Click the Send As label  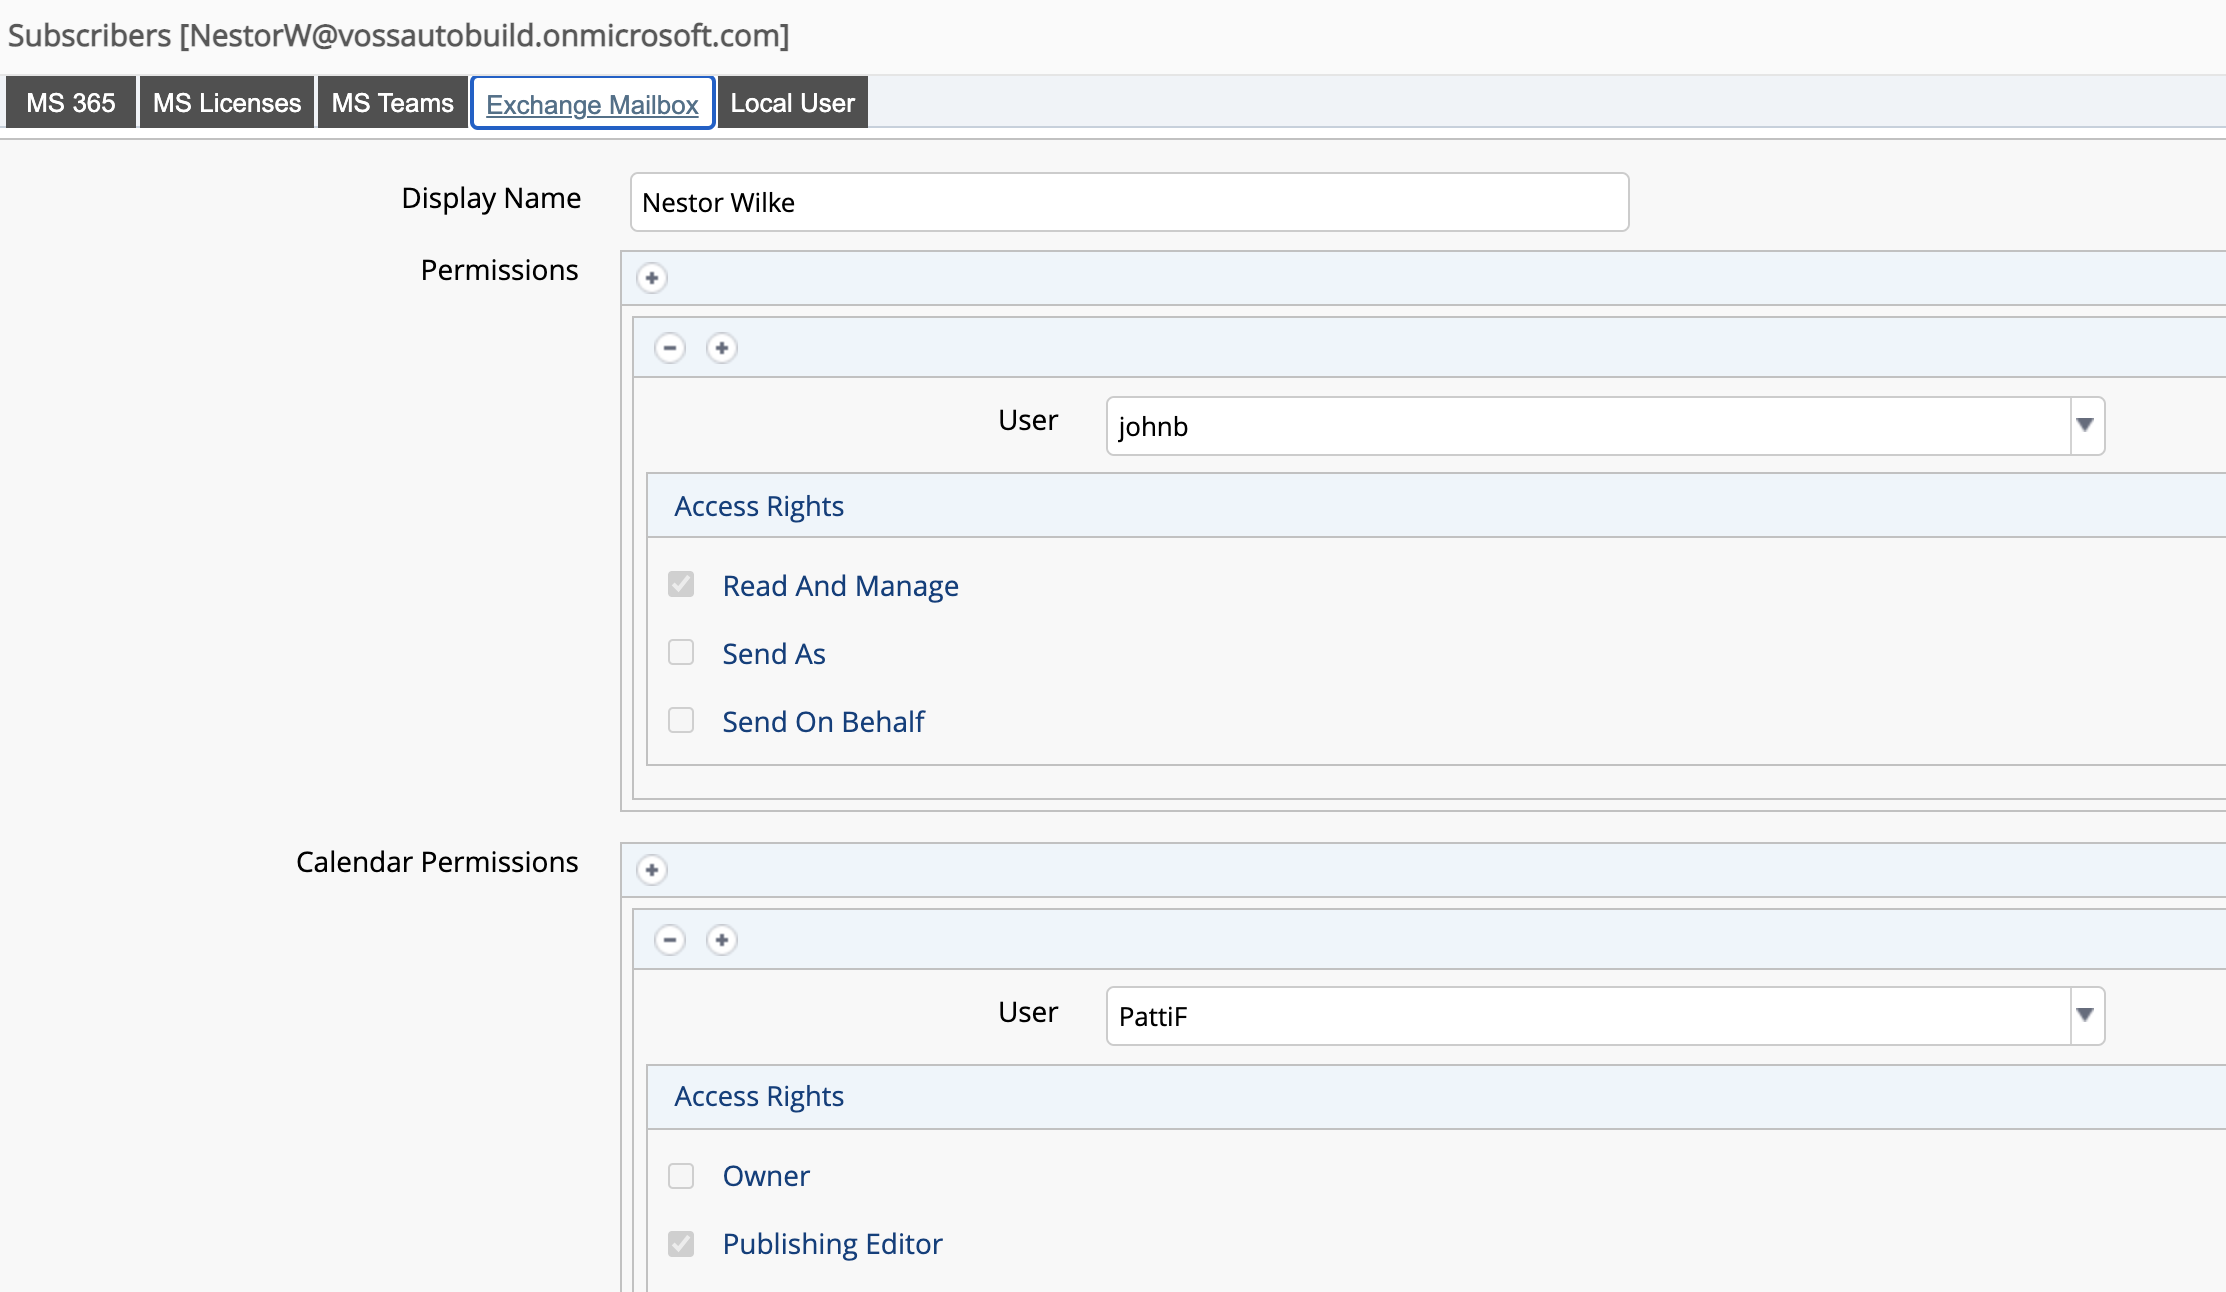(774, 654)
